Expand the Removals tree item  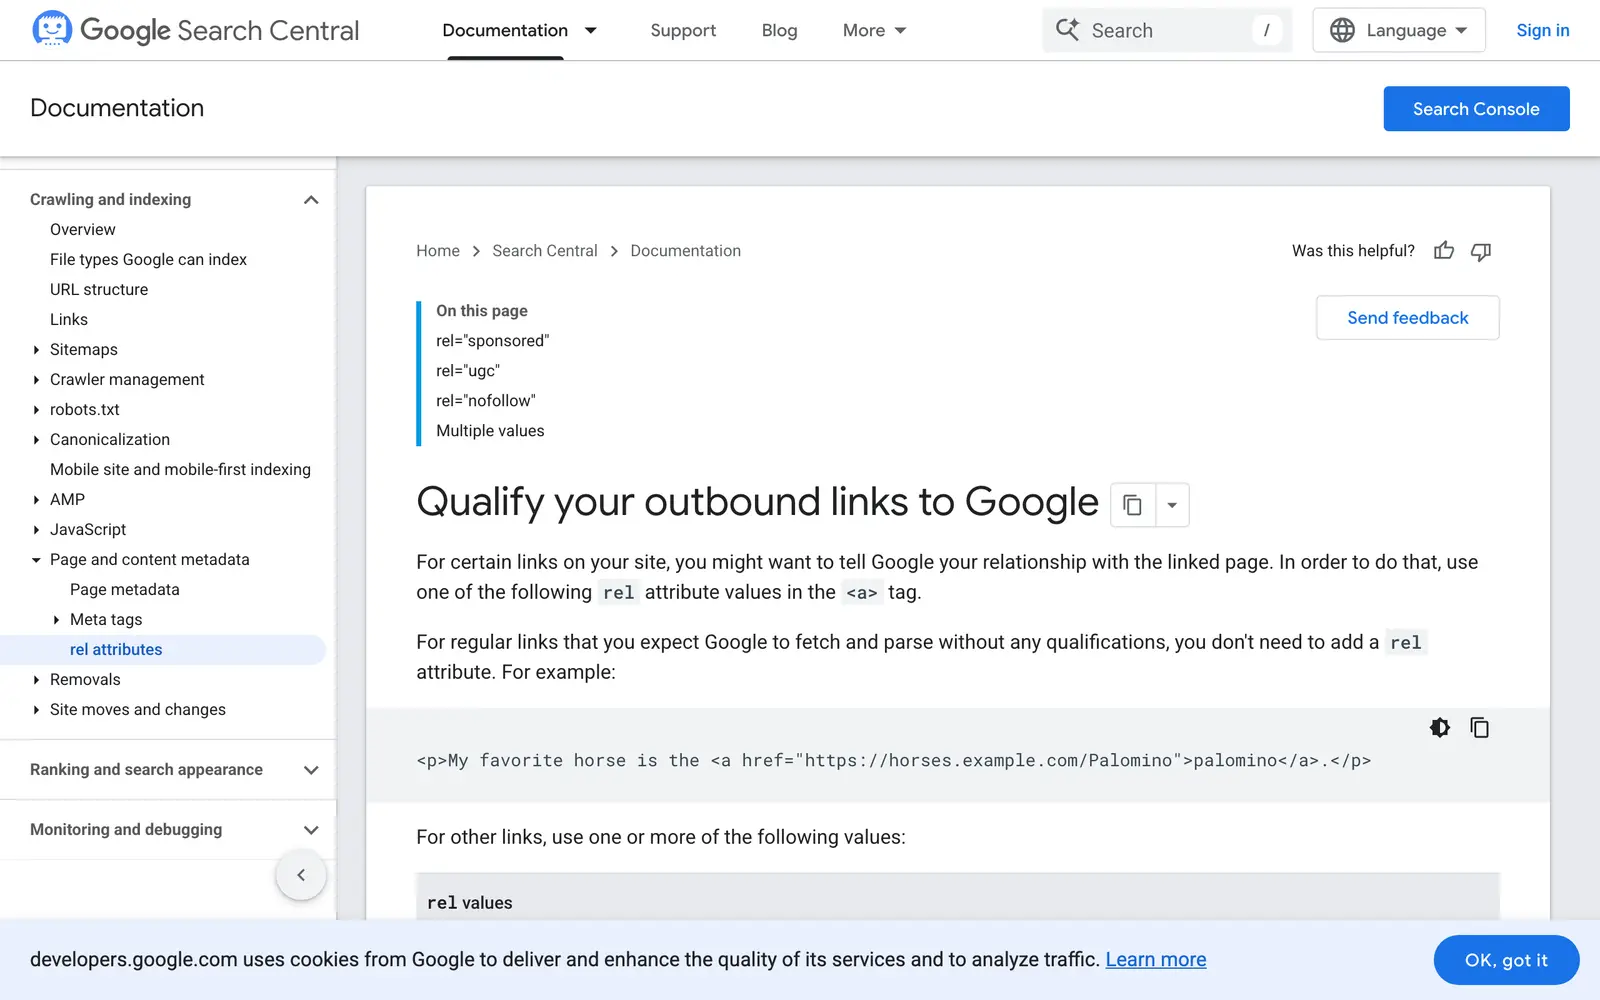[36, 680]
